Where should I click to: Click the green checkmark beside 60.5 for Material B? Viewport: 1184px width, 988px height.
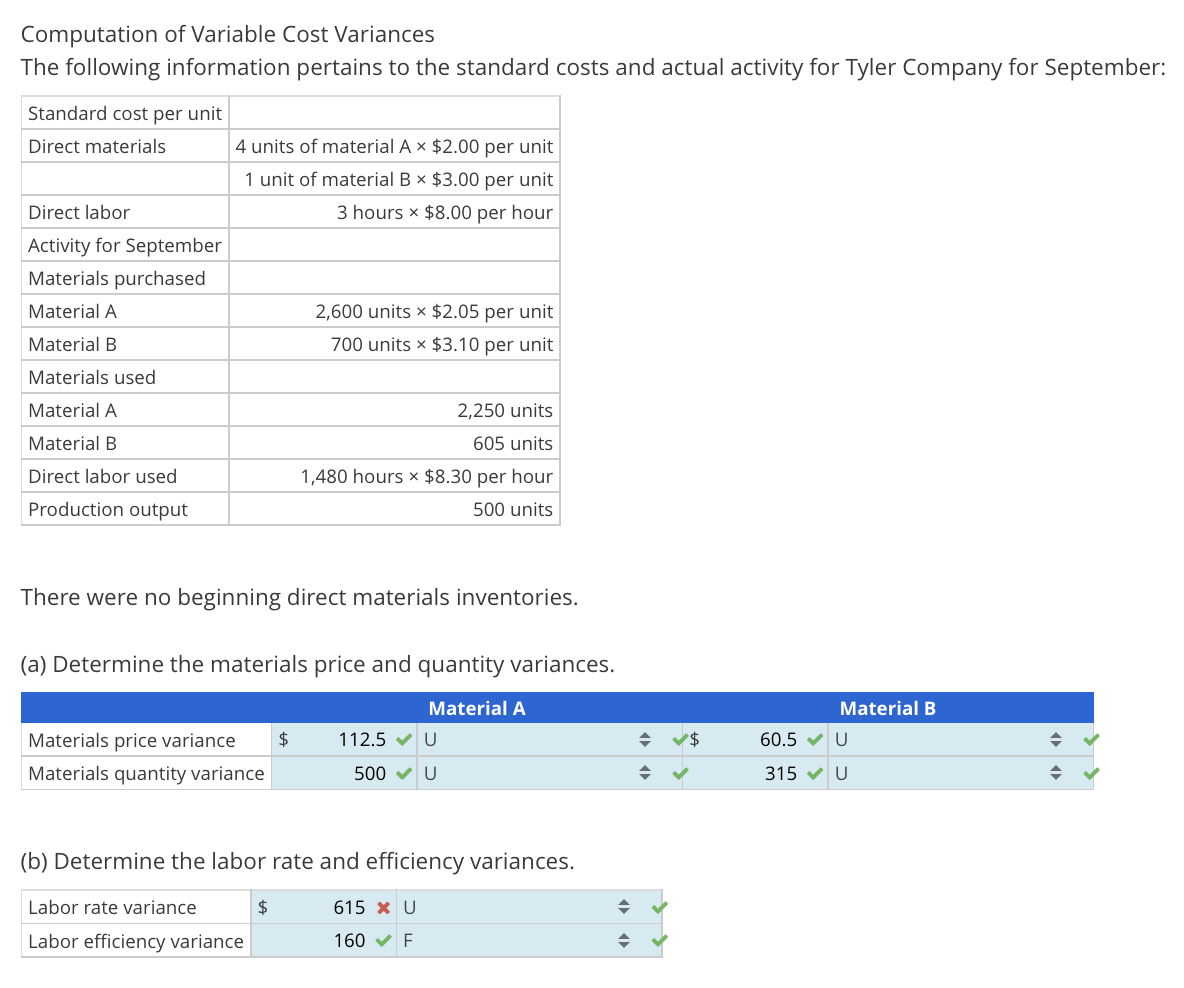pos(813,739)
